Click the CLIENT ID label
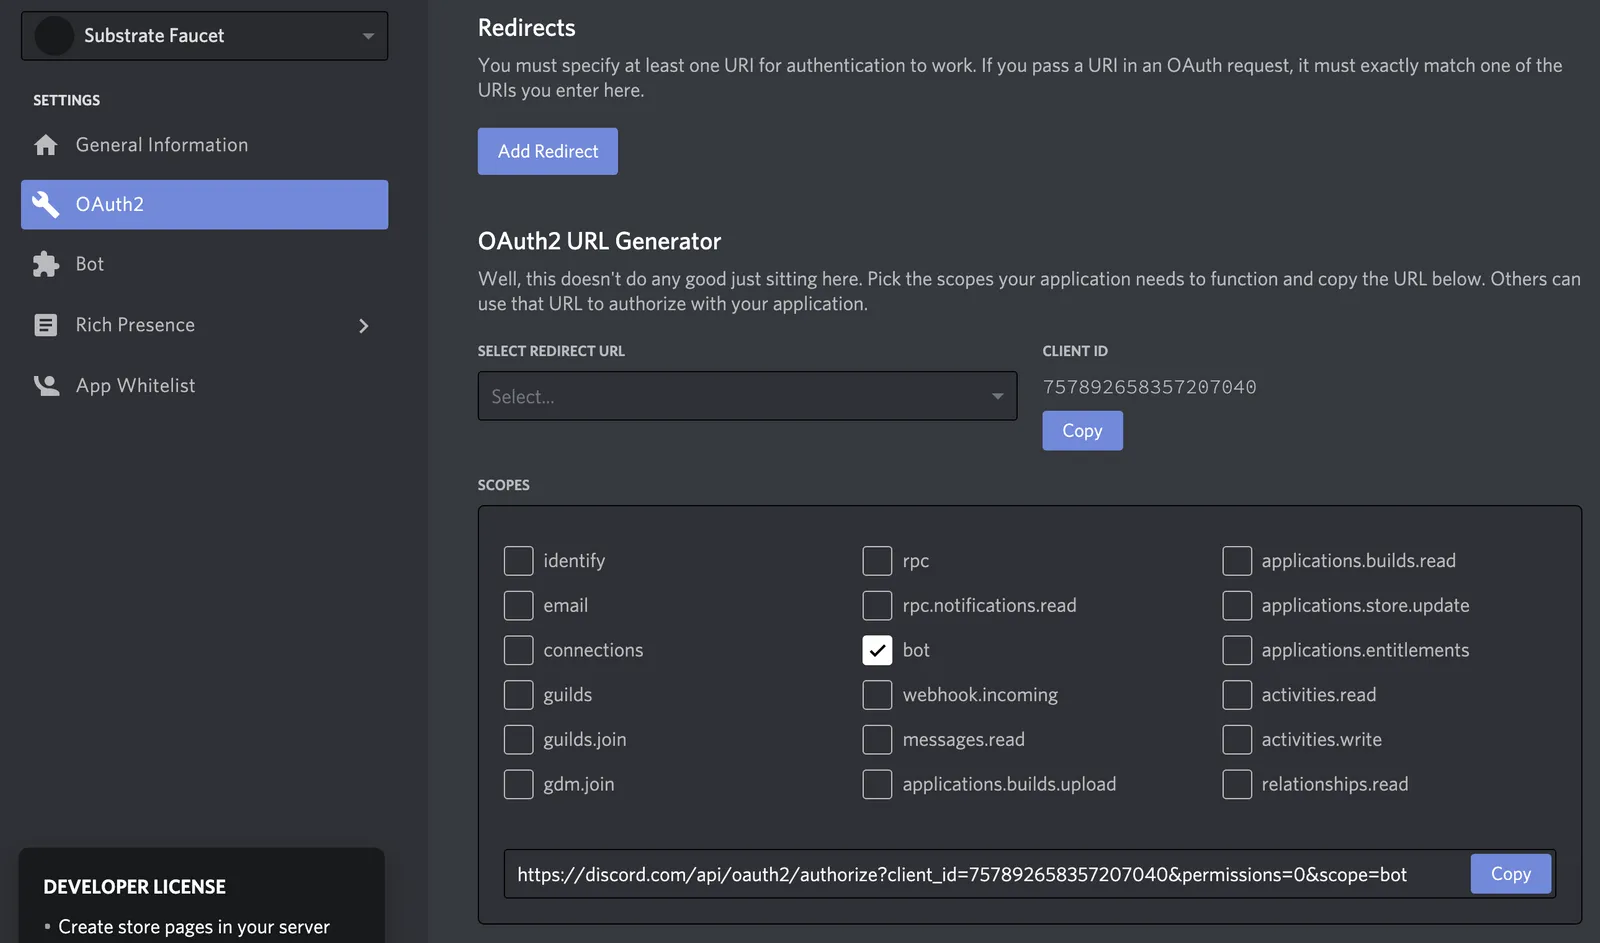Screen dimensions: 1600x943 tap(1075, 351)
